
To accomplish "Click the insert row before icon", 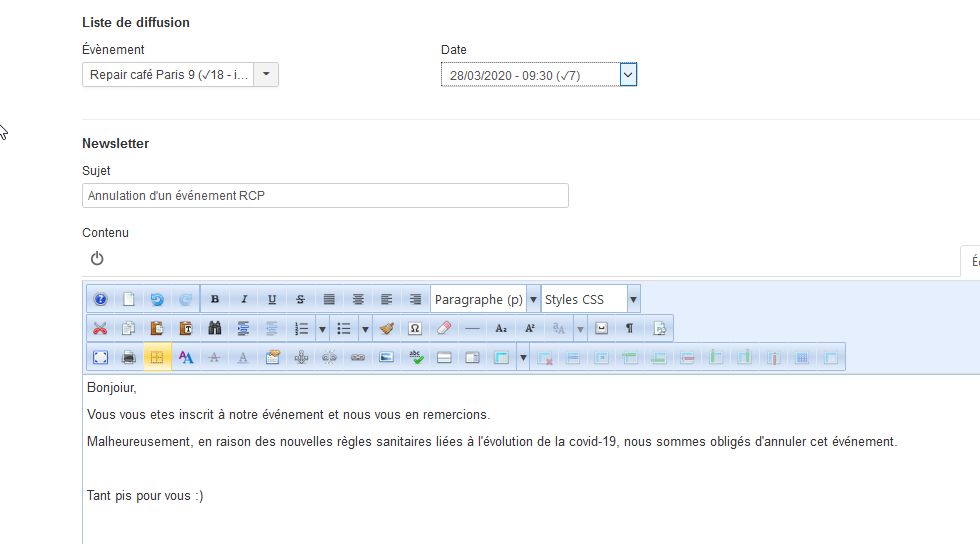I will point(630,358).
